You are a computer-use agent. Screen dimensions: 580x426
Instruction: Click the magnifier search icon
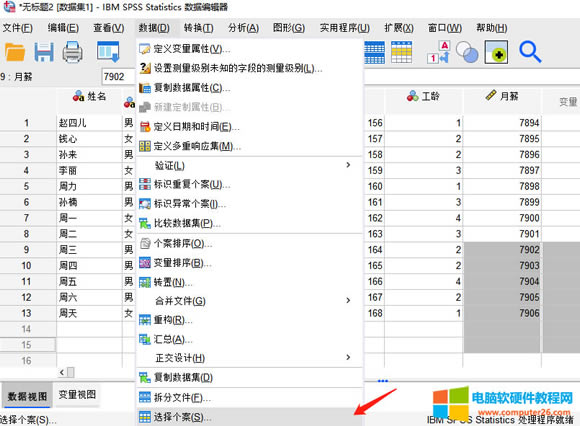tap(530, 52)
